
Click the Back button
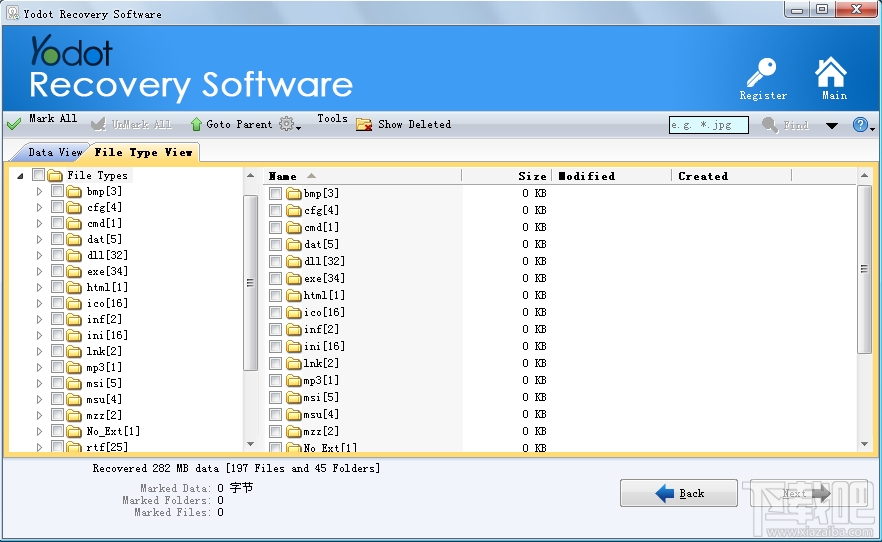pyautogui.click(x=679, y=493)
